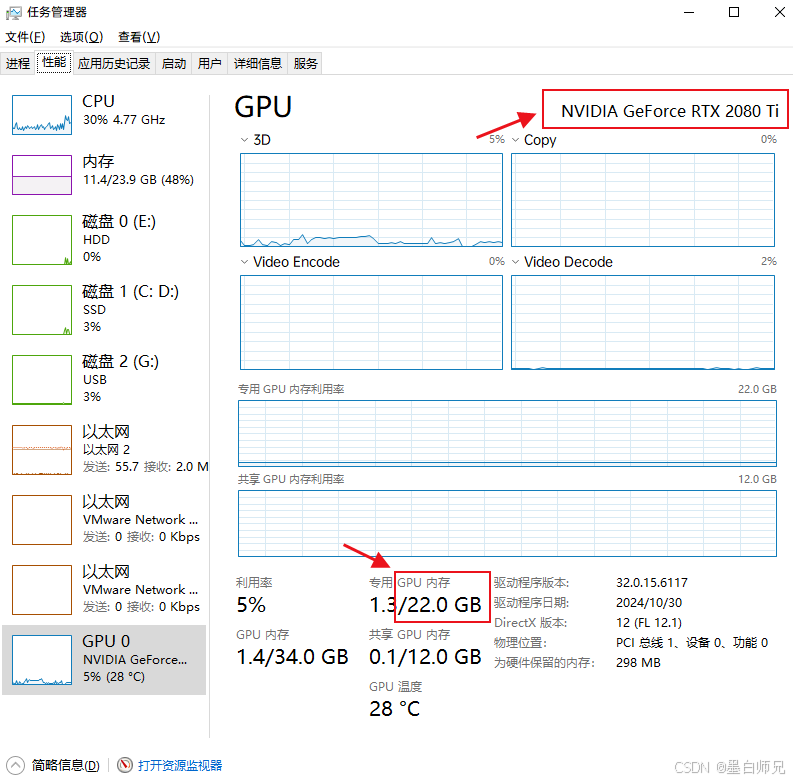This screenshot has height=781, width=793.
Task: Select the CPU usage mini graph
Action: [x=42, y=115]
